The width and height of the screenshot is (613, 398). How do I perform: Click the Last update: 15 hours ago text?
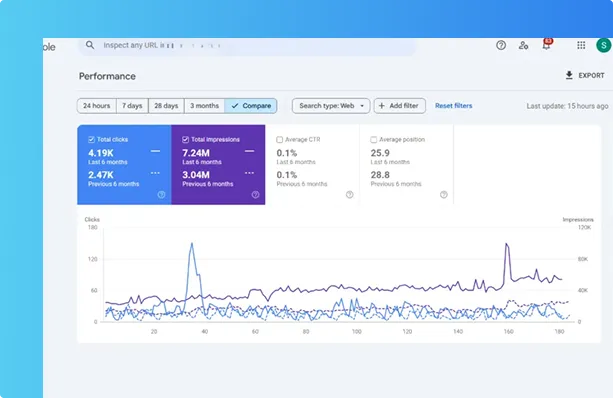click(x=567, y=106)
